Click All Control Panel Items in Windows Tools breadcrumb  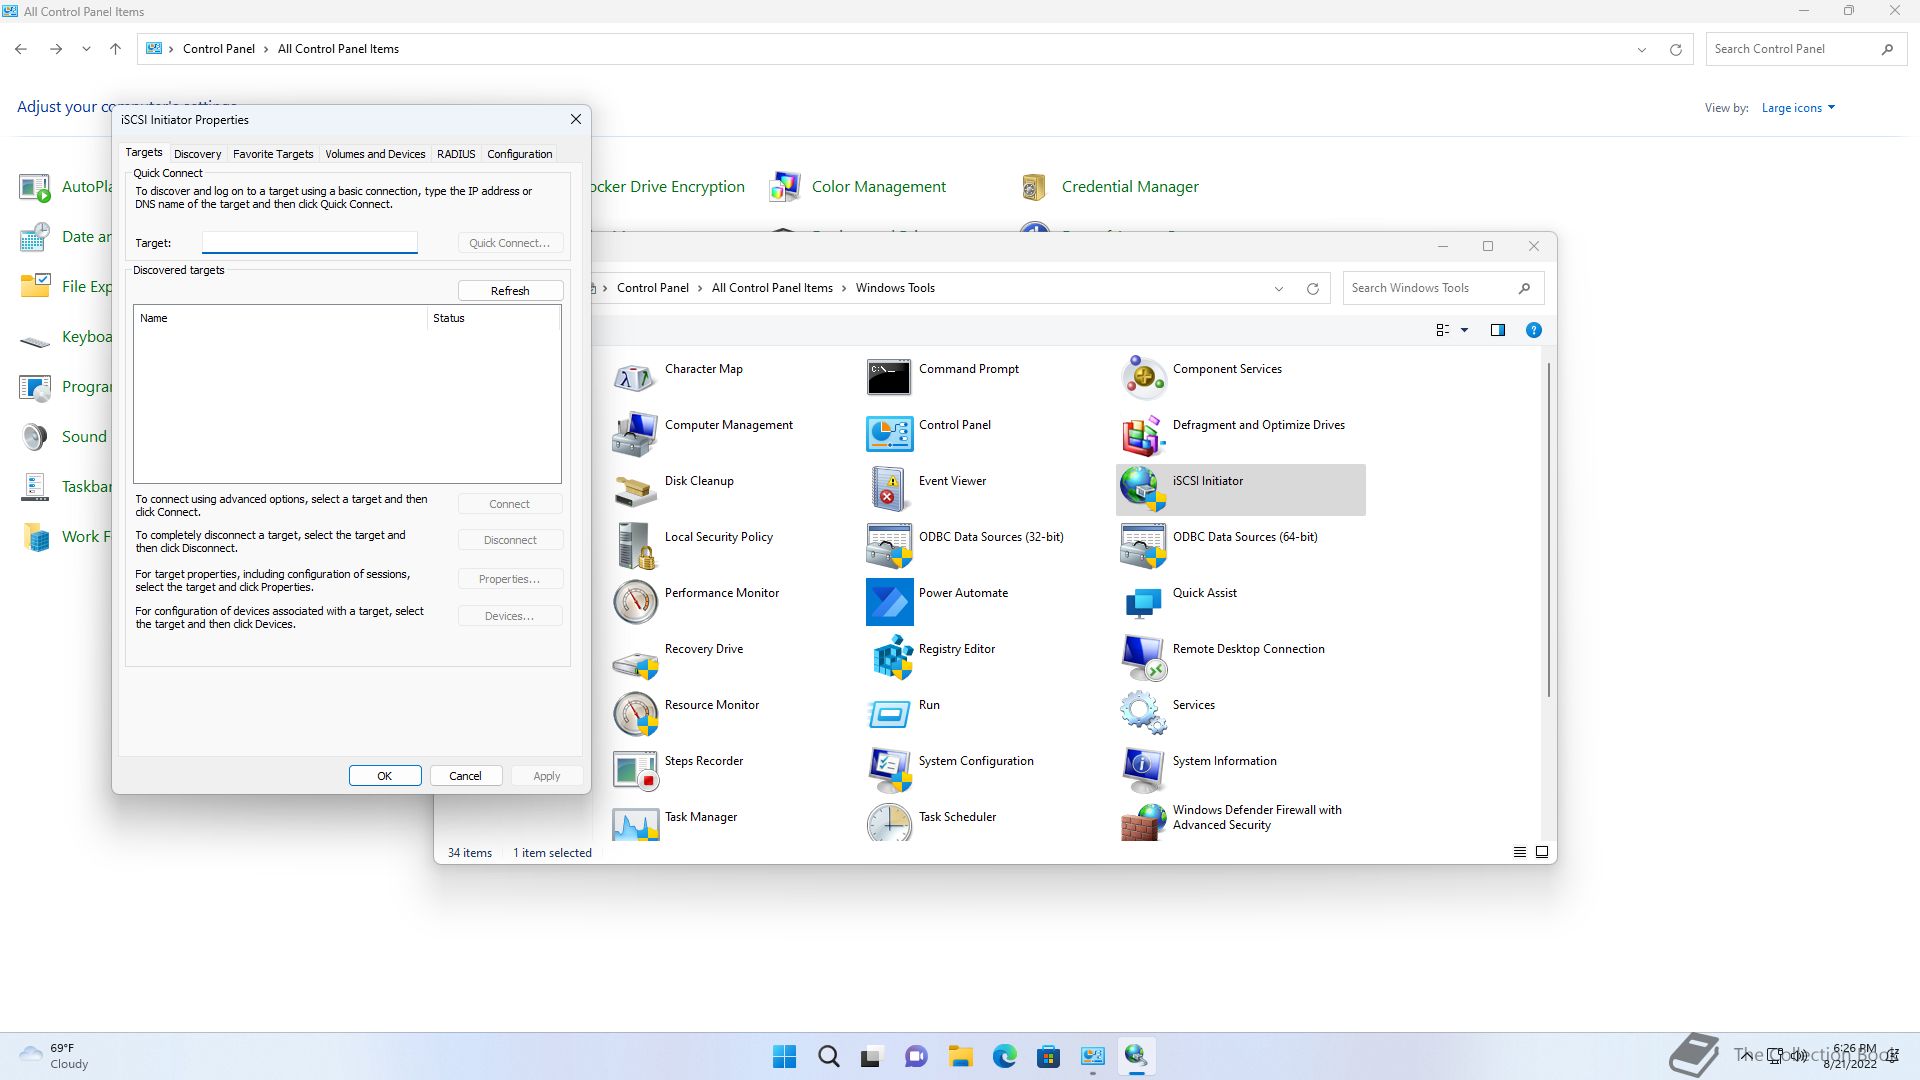click(772, 288)
